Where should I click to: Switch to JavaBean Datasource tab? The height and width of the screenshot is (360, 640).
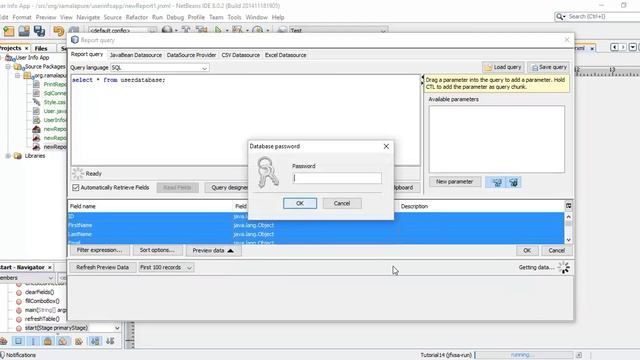coord(136,55)
